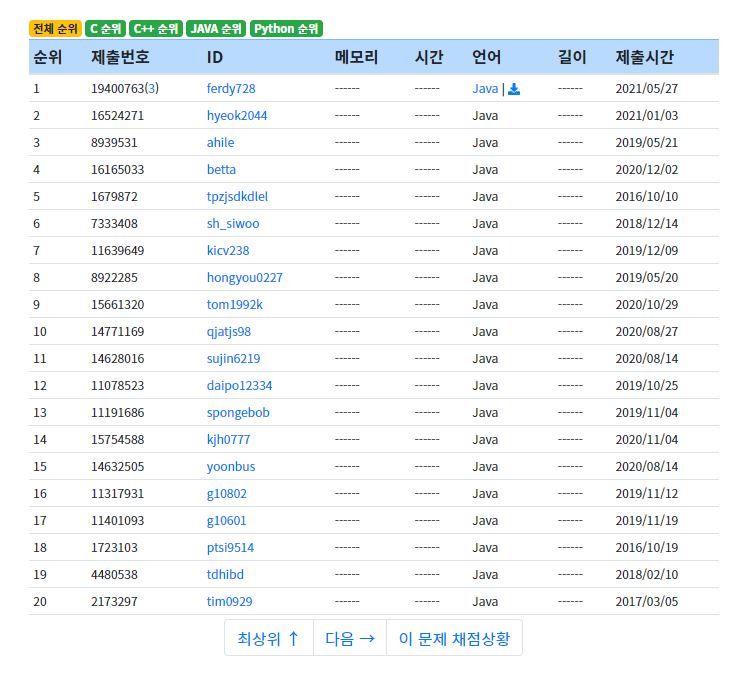
Task: Open tdhibd's profile link
Action: (225, 574)
